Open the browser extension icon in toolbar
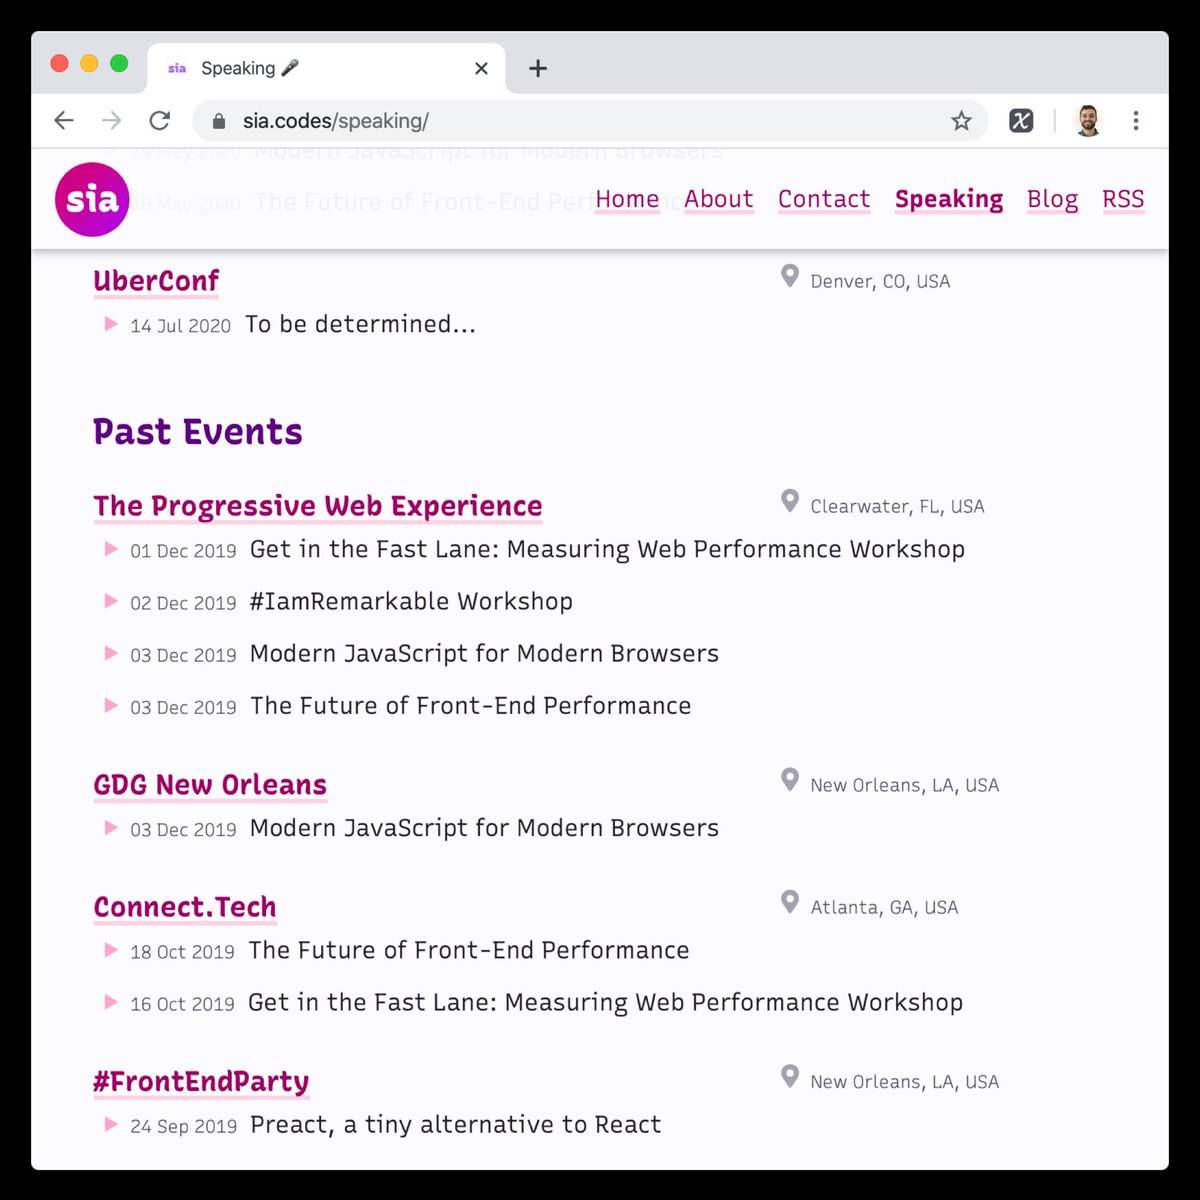This screenshot has width=1200, height=1200. tap(1021, 121)
